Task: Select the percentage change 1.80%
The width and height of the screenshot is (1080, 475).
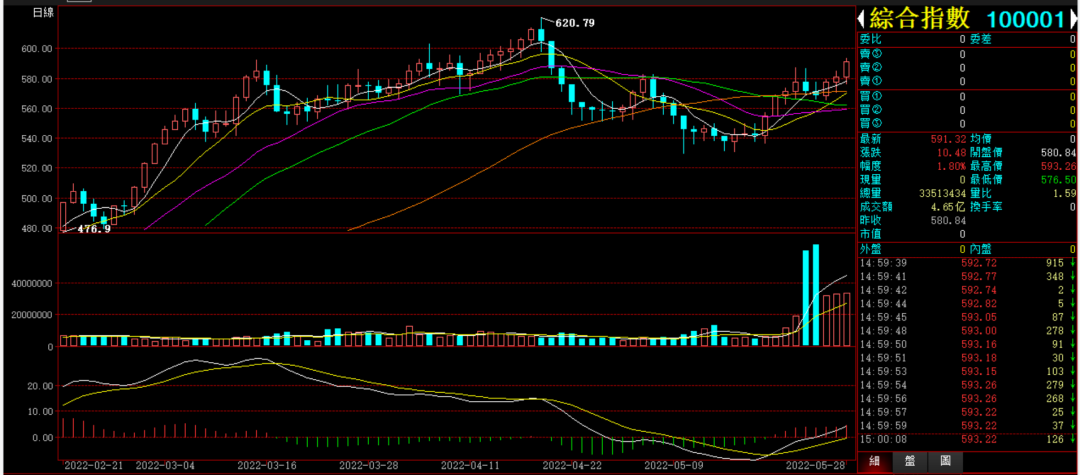Action: point(950,166)
